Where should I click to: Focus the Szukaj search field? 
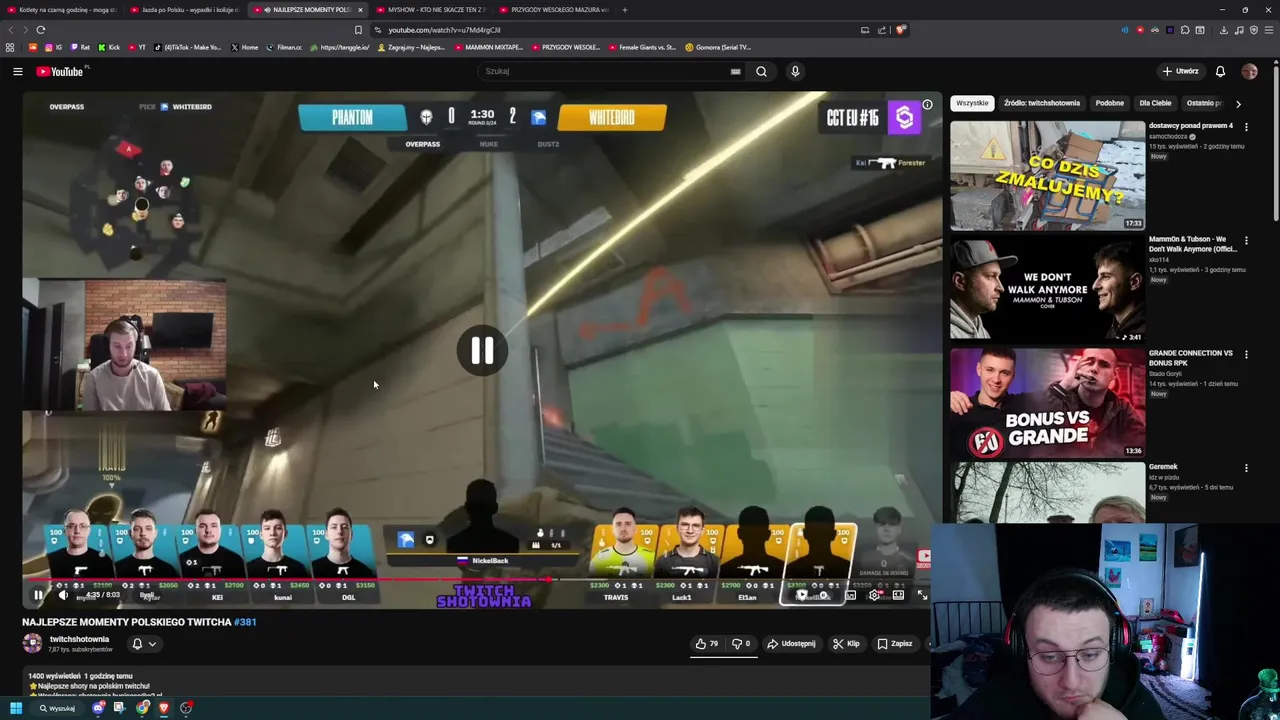605,71
